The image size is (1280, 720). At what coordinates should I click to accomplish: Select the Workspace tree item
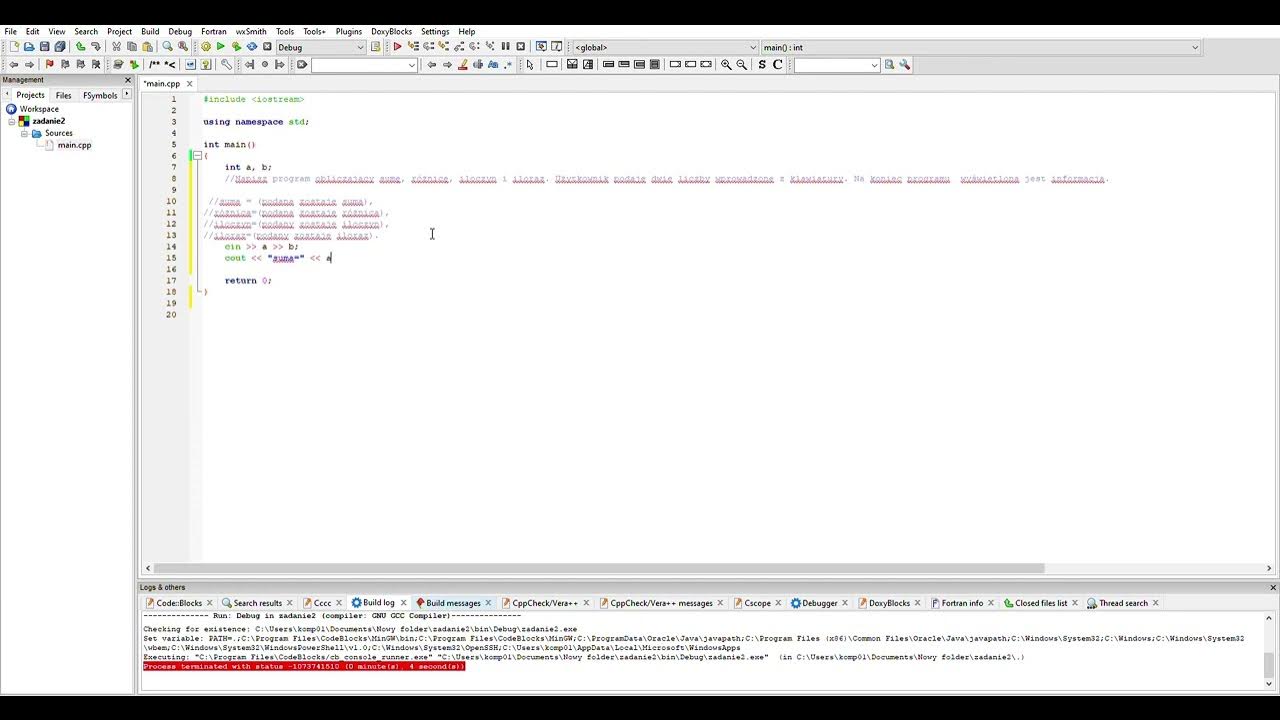39,109
